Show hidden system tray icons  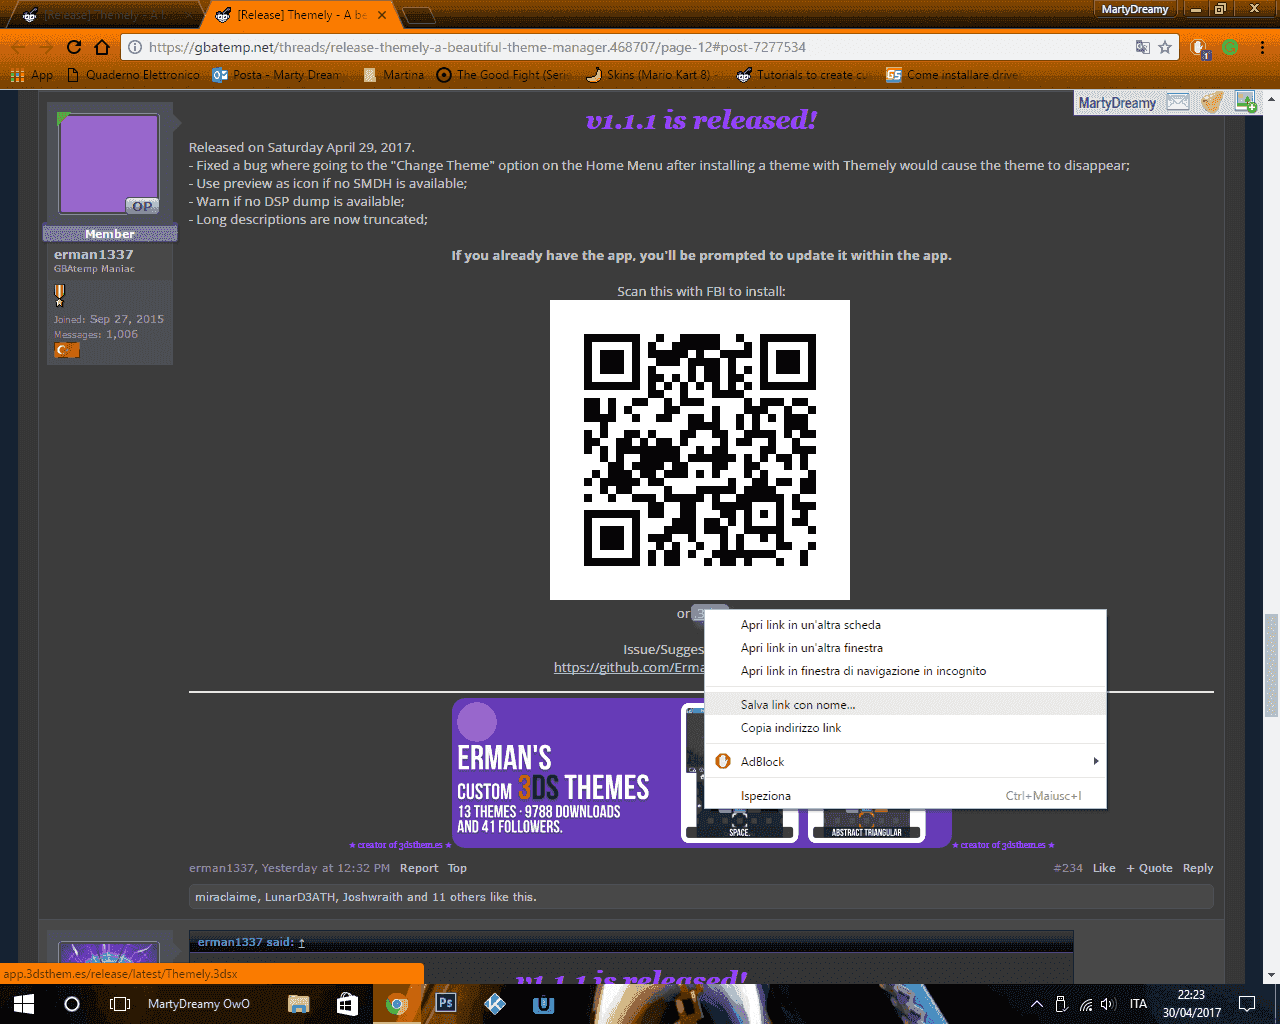tap(1036, 1004)
